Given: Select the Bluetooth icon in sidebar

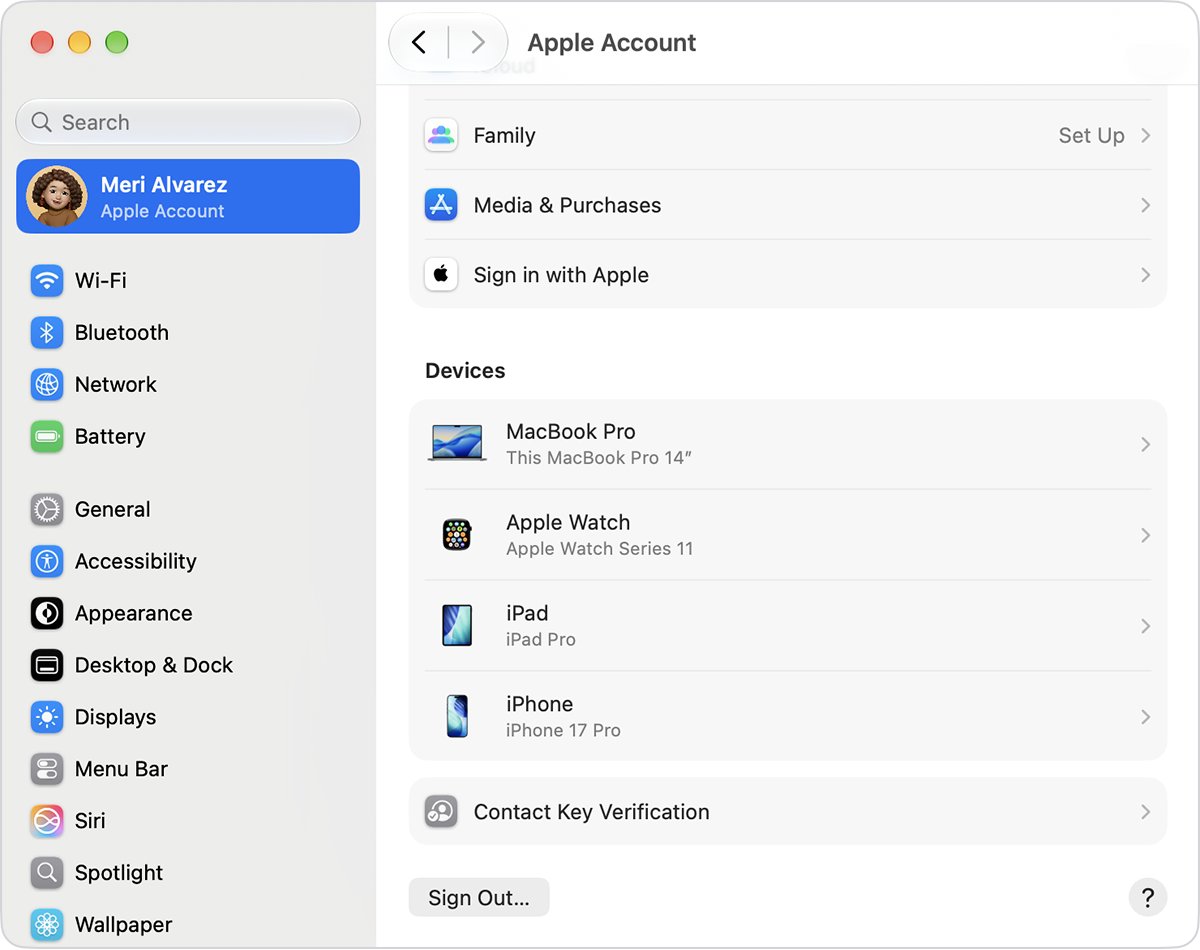Looking at the screenshot, I should (x=47, y=333).
